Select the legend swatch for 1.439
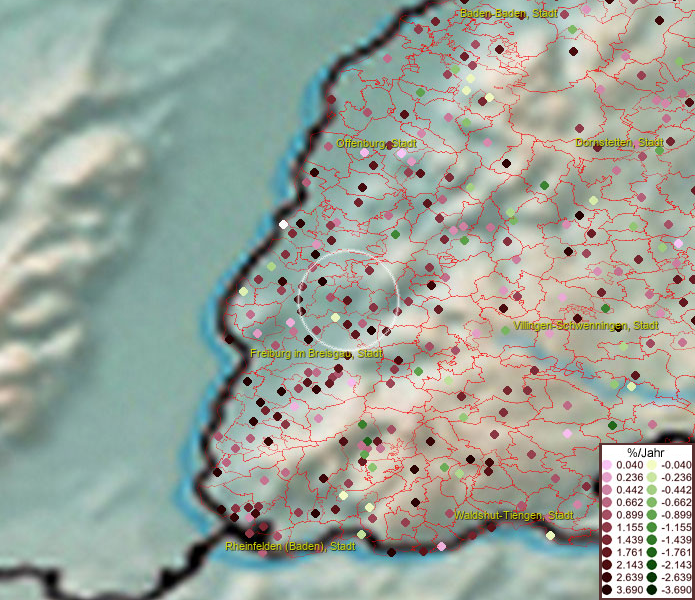This screenshot has width=695, height=600. 607,540
